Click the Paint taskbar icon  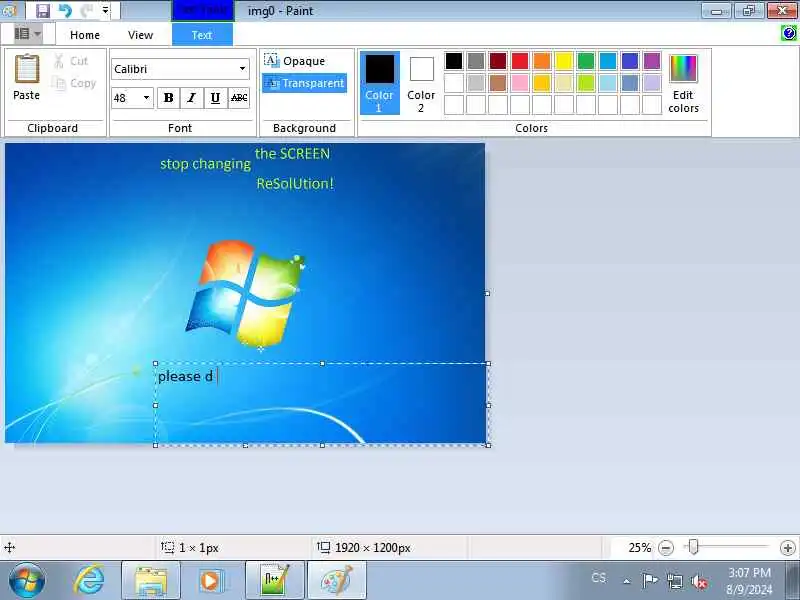337,581
